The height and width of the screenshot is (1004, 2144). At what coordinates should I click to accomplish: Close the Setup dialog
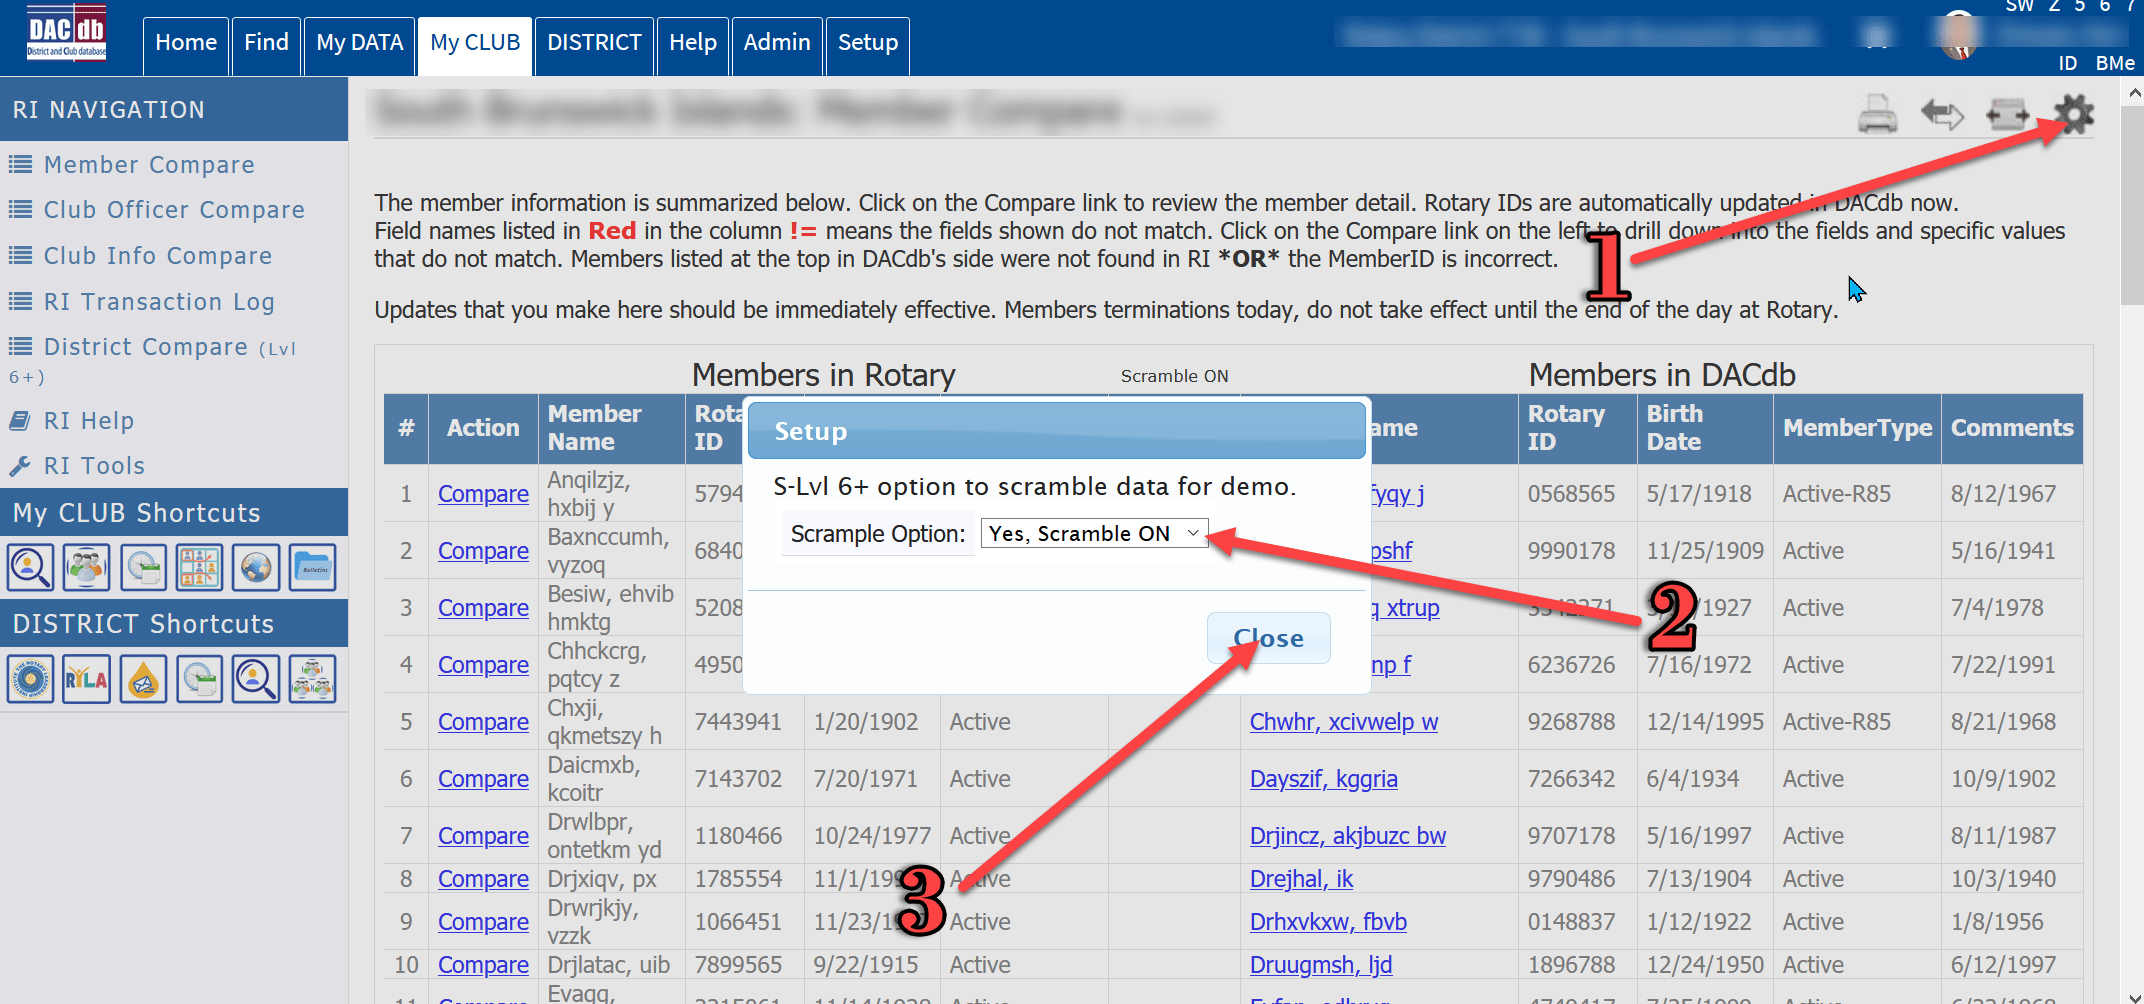click(x=1268, y=638)
